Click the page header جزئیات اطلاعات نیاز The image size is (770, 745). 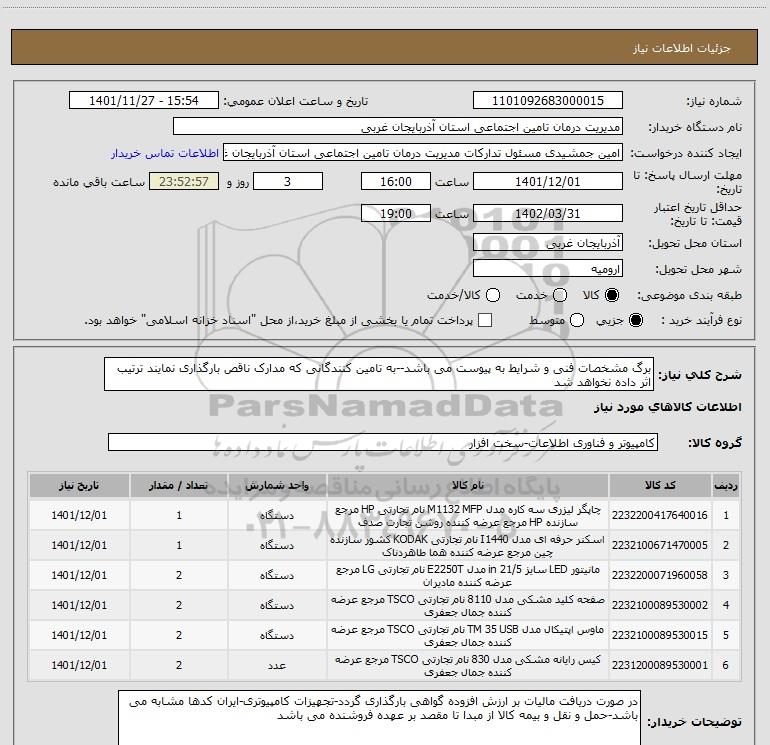pos(682,48)
